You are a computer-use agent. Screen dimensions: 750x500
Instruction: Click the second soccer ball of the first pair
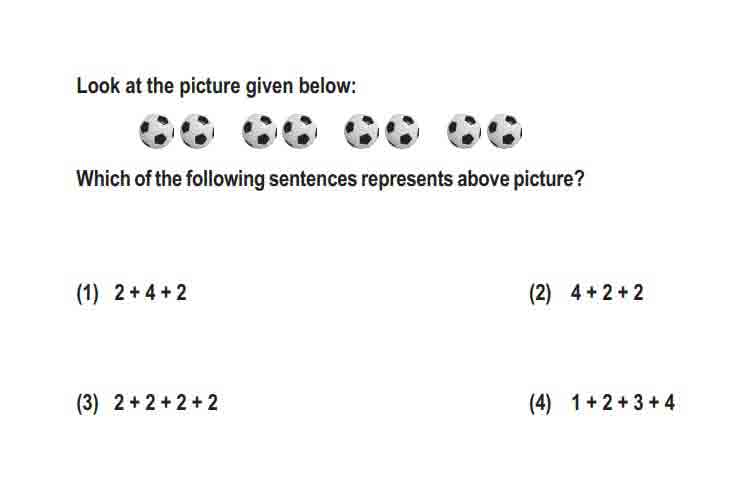click(197, 131)
